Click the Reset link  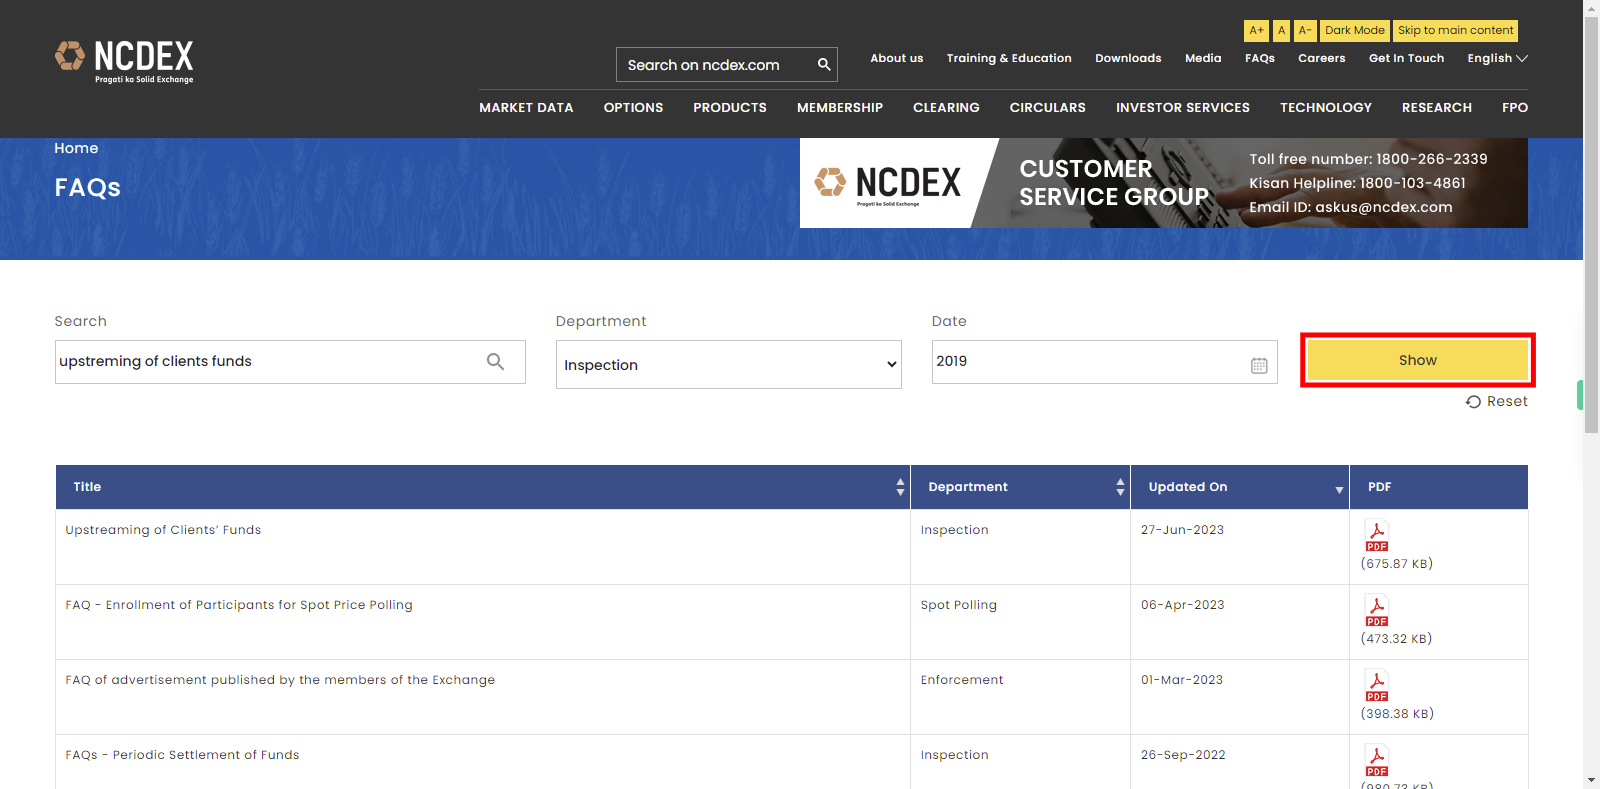click(1497, 401)
